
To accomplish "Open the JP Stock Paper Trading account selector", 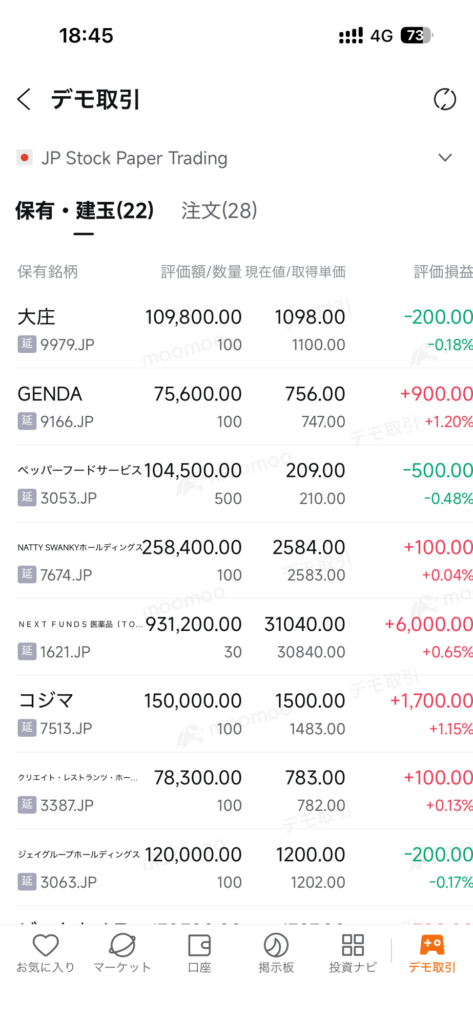I will pyautogui.click(x=236, y=158).
